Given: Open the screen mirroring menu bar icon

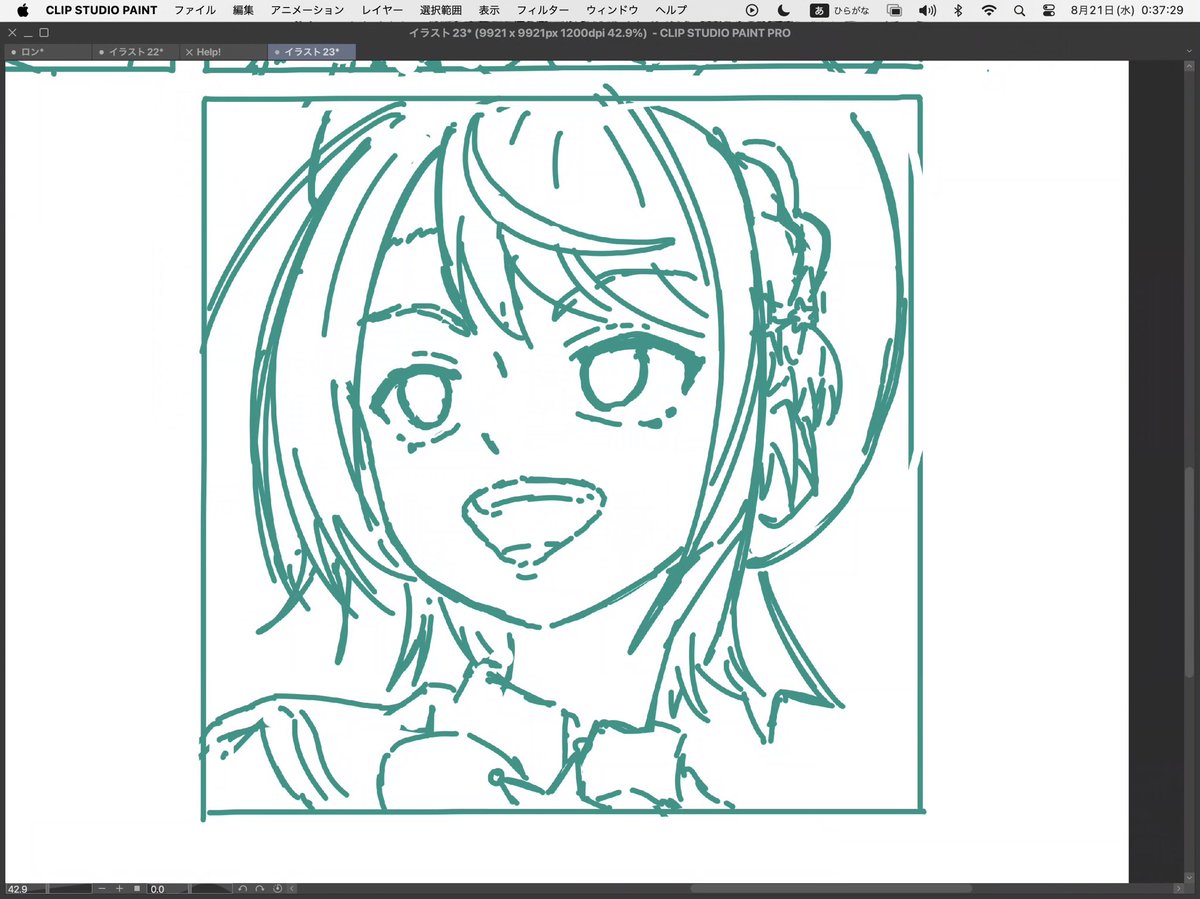Looking at the screenshot, I should click(894, 10).
